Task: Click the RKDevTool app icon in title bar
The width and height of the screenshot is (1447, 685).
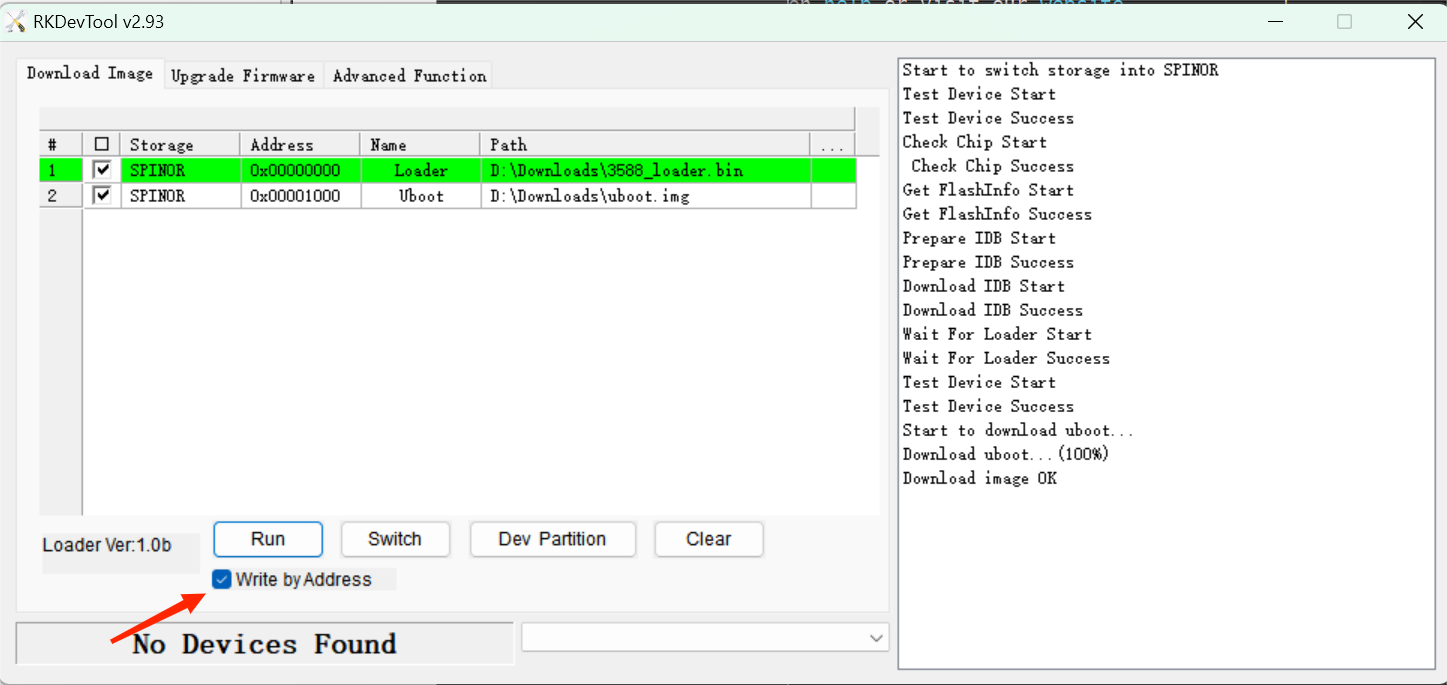Action: (16, 21)
